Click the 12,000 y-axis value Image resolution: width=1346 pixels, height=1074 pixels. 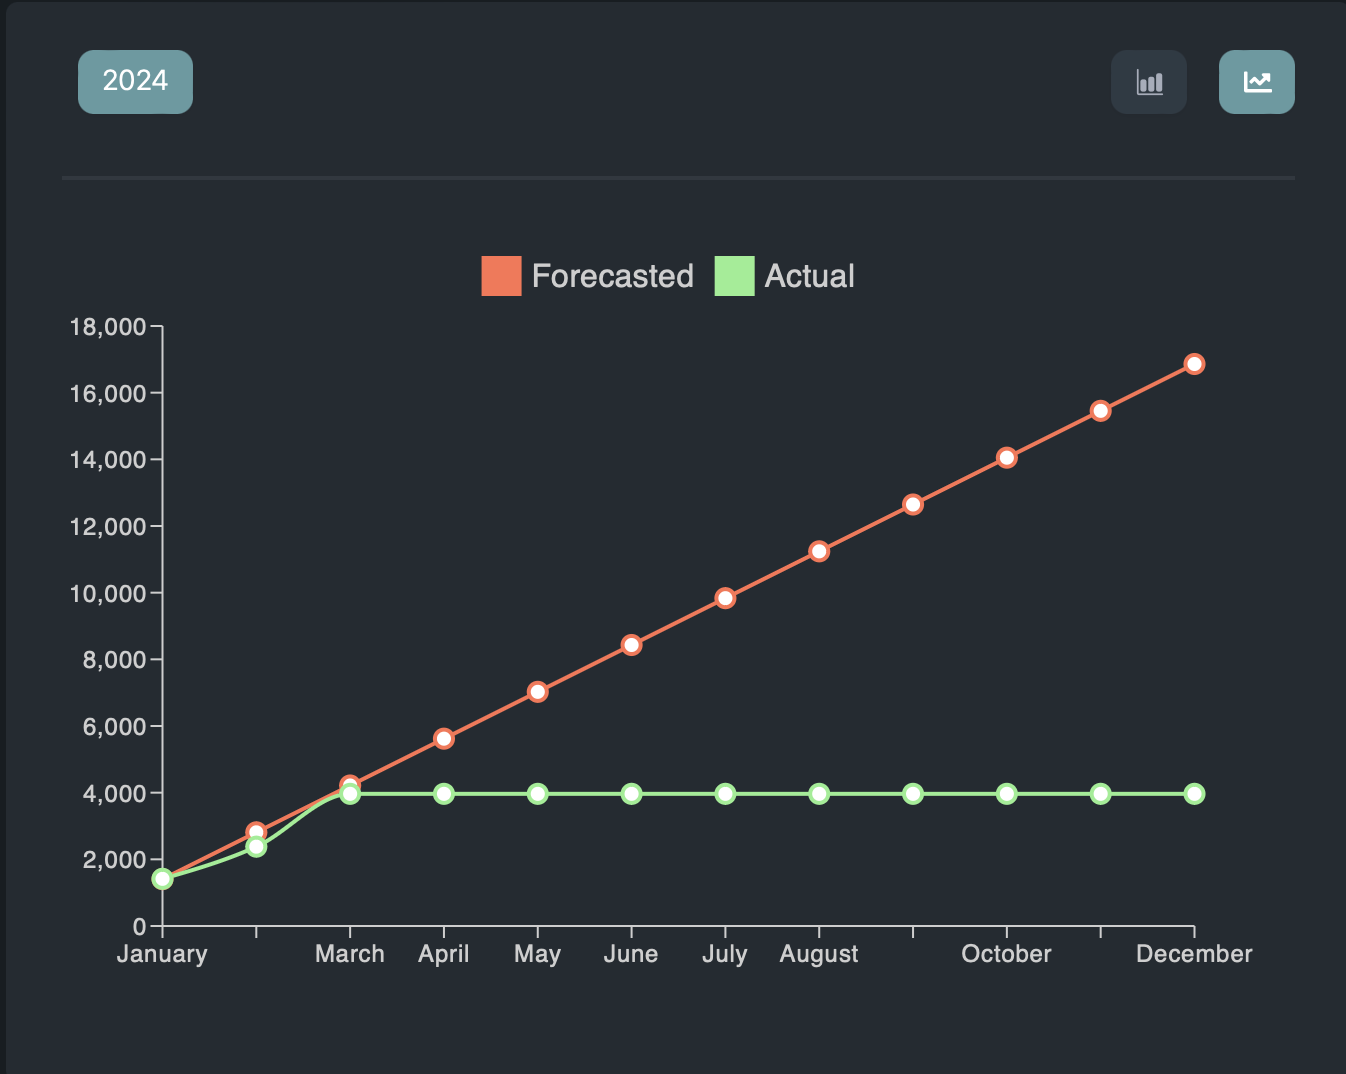(108, 527)
